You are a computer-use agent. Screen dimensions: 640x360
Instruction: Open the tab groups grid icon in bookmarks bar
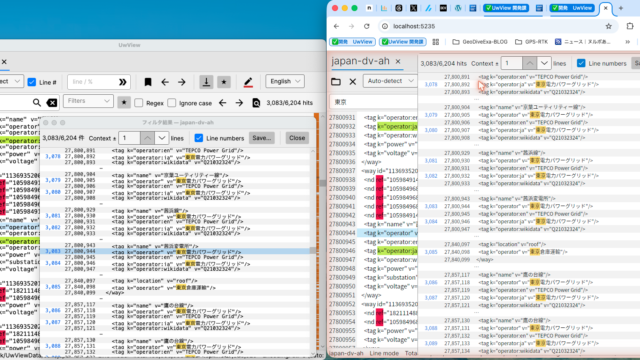[x=436, y=42]
